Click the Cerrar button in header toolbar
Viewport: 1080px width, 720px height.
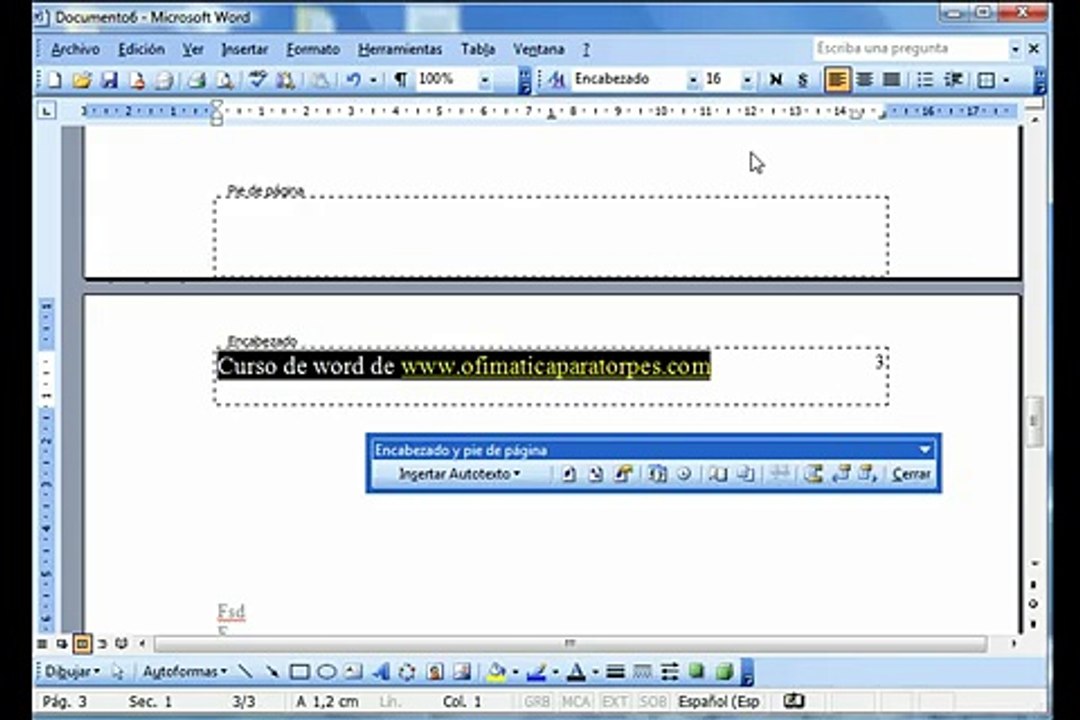click(911, 474)
